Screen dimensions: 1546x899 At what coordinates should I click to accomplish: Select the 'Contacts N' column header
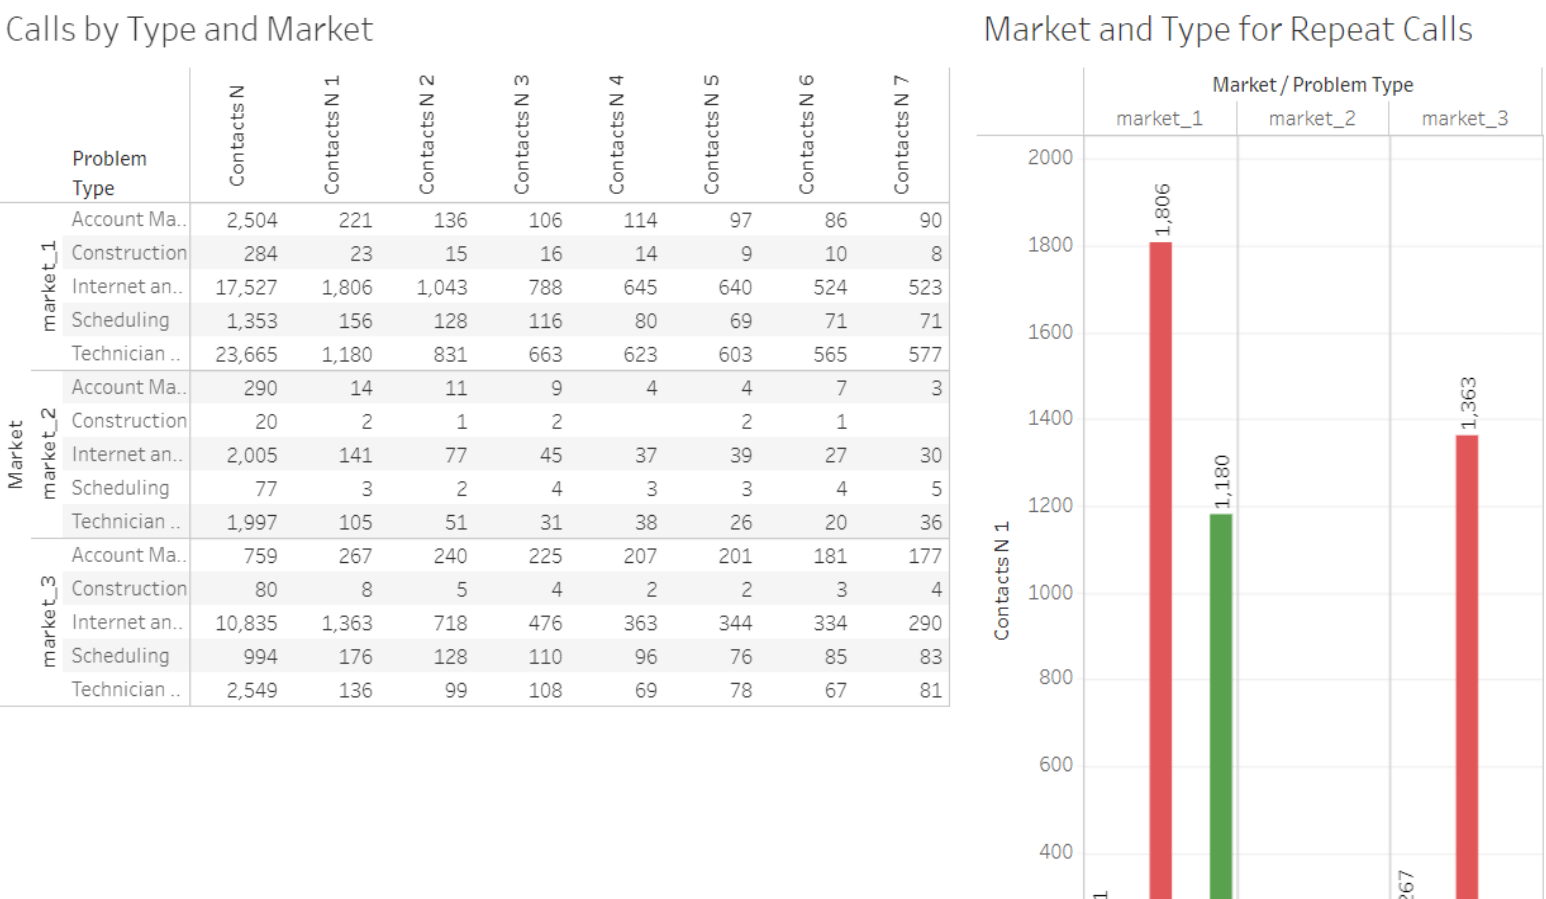[237, 135]
